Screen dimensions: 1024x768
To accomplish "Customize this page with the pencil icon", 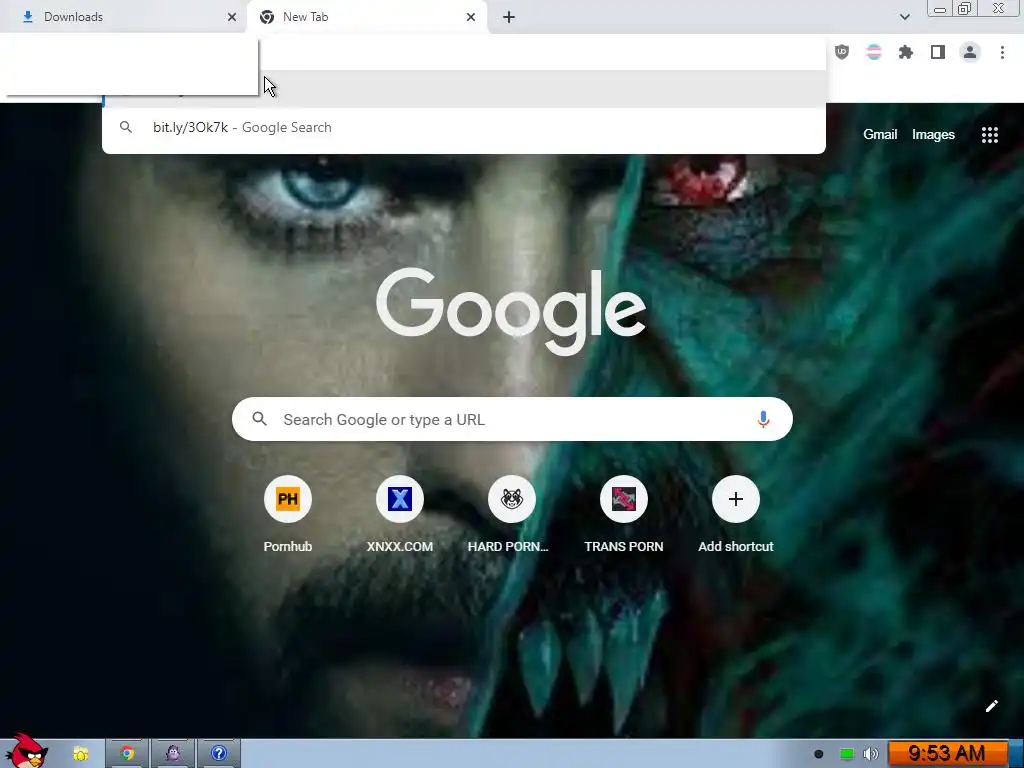I will pos(991,706).
